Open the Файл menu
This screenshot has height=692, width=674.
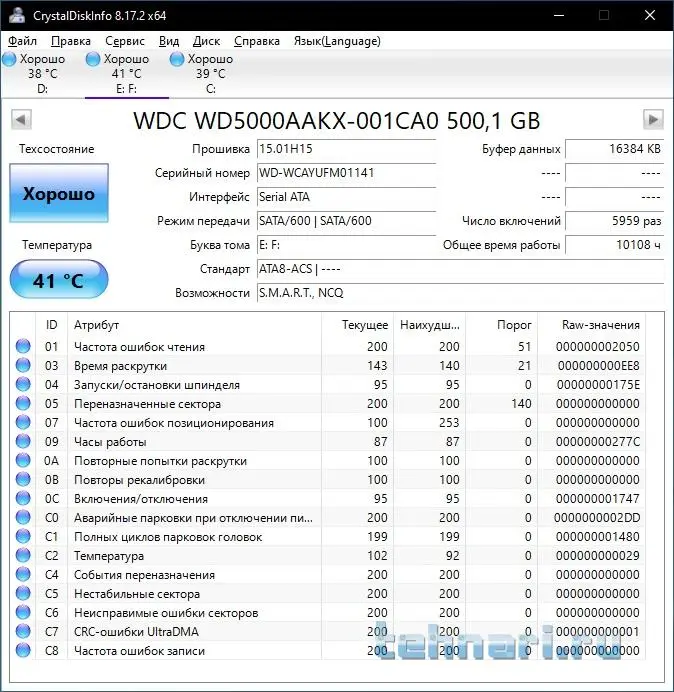pos(22,41)
